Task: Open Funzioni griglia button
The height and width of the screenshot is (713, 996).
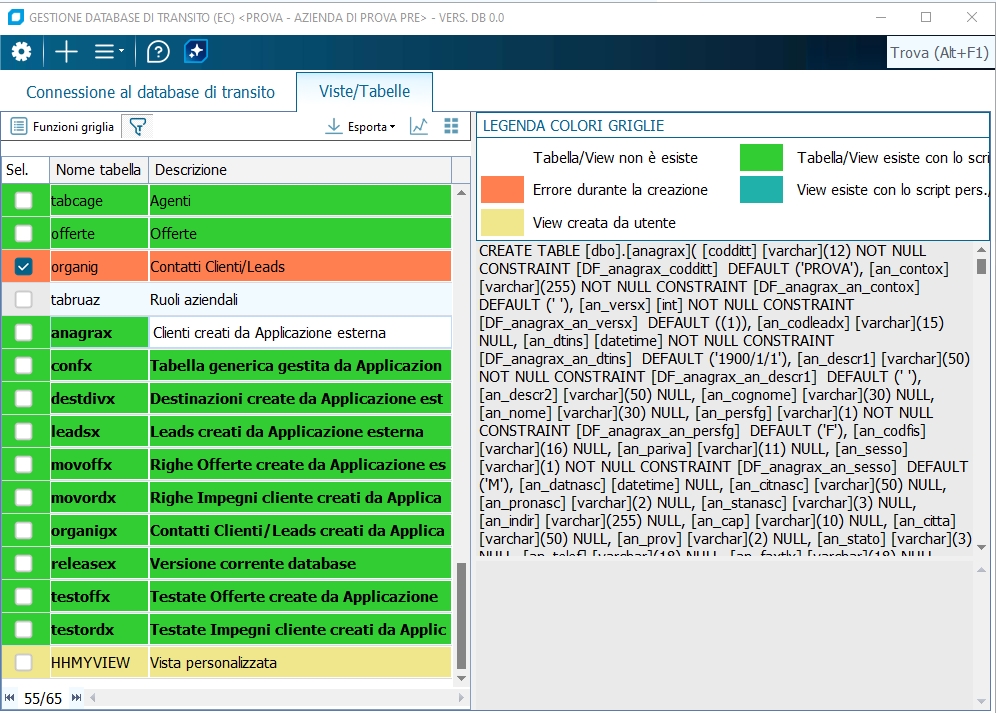Action: (62, 127)
